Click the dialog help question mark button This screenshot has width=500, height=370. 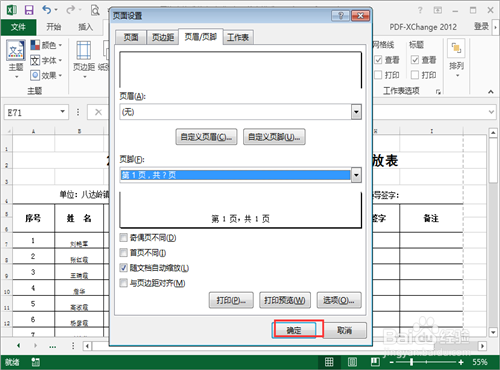click(340, 16)
